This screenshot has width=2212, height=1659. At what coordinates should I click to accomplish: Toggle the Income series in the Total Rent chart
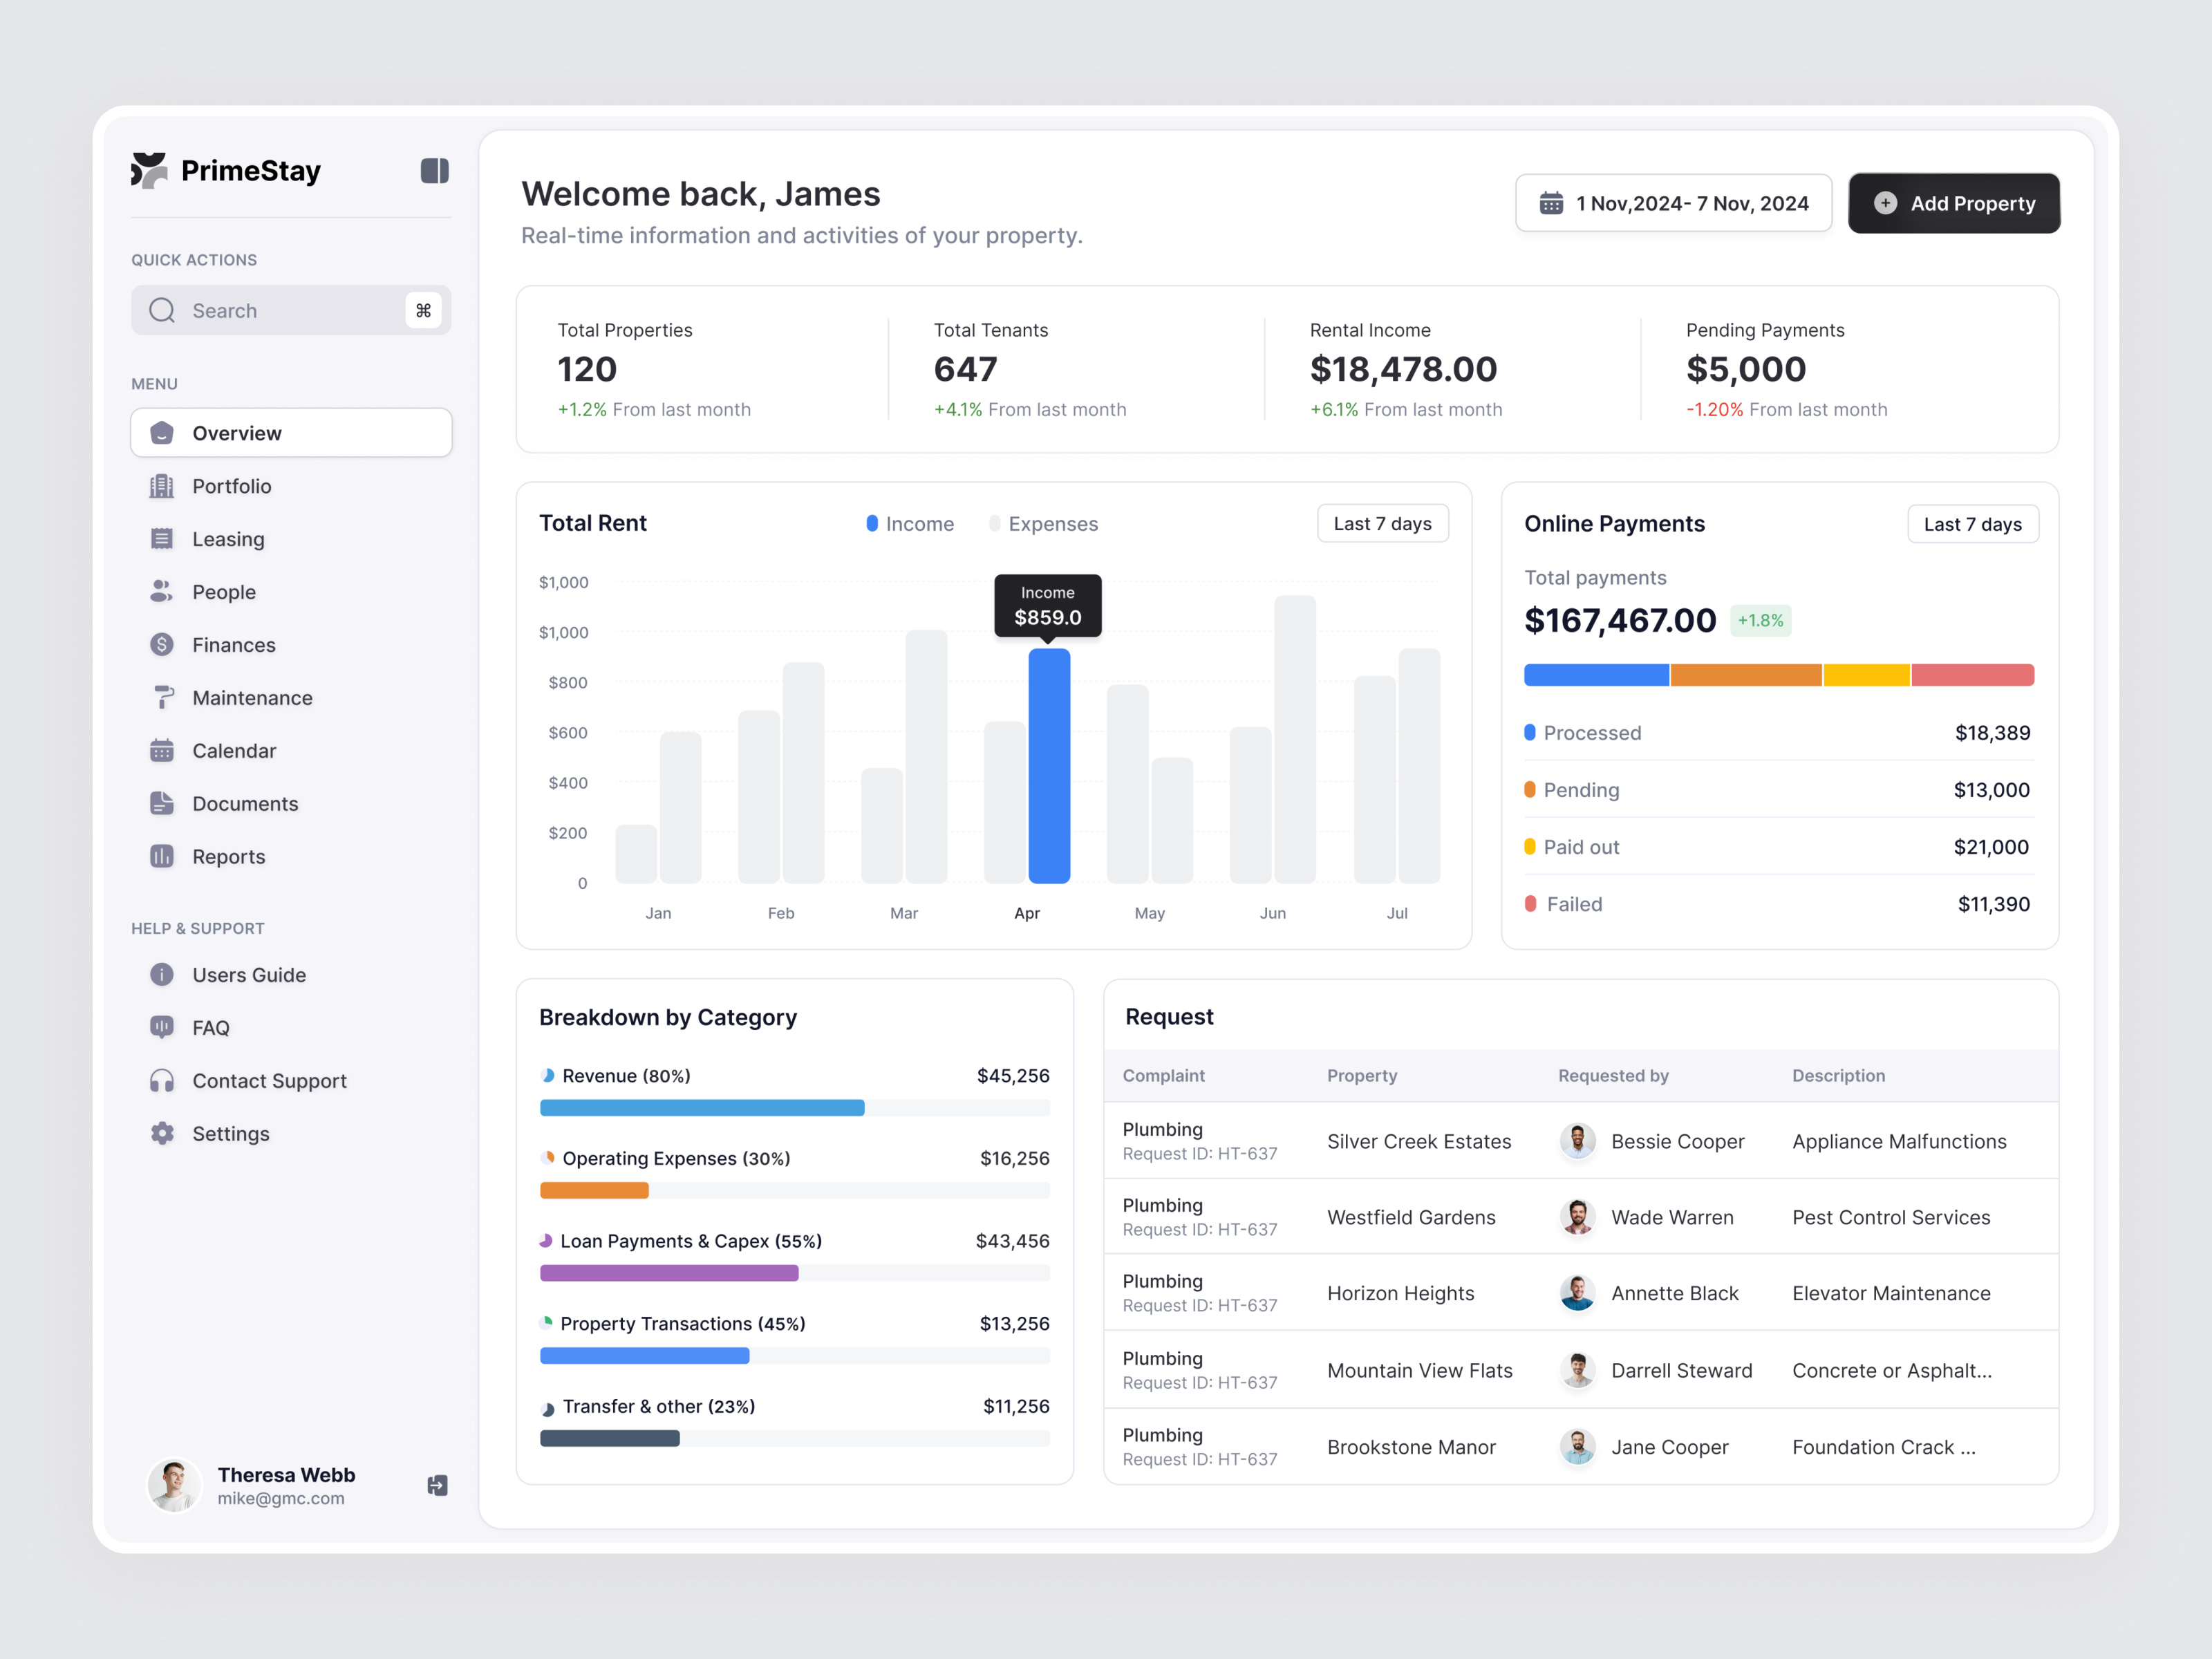908,523
